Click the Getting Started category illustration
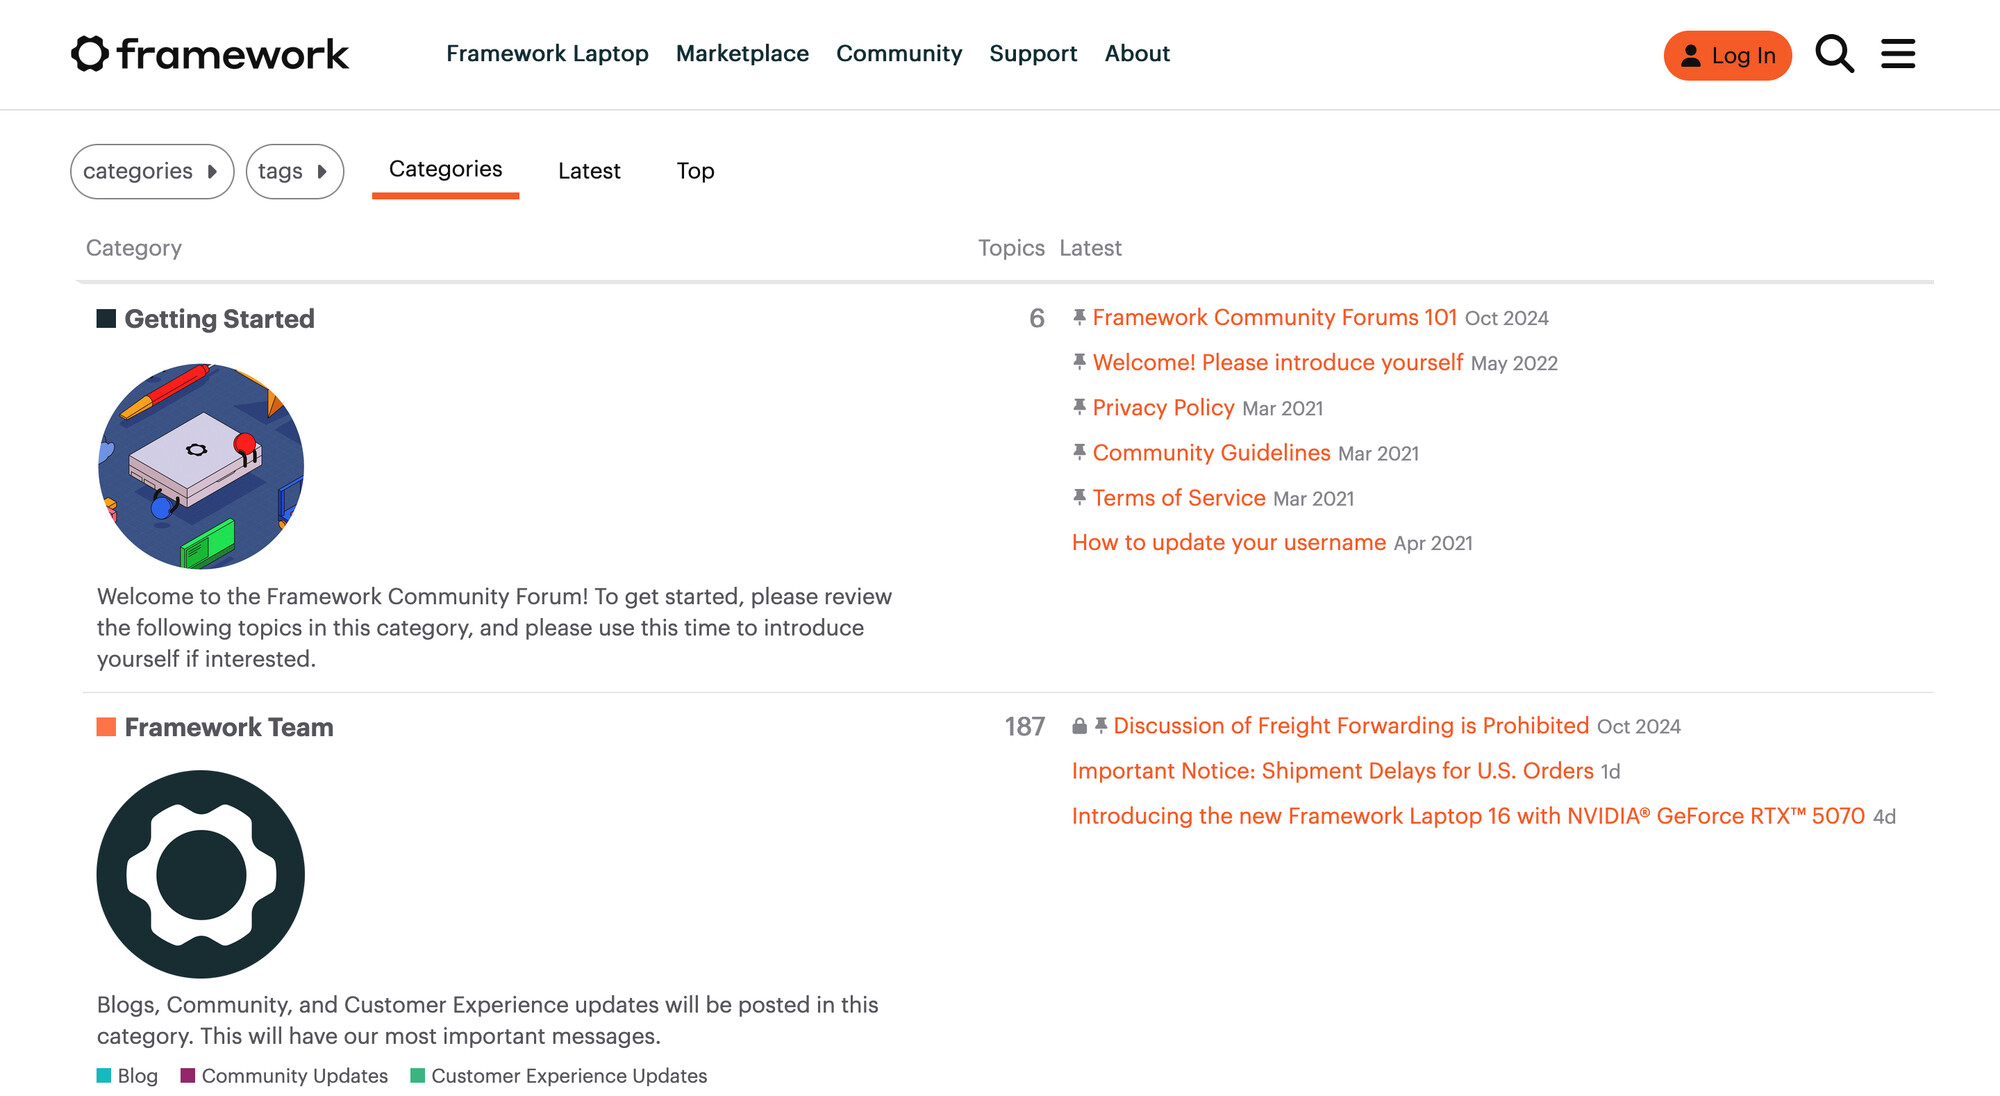2000x1096 pixels. [x=201, y=466]
